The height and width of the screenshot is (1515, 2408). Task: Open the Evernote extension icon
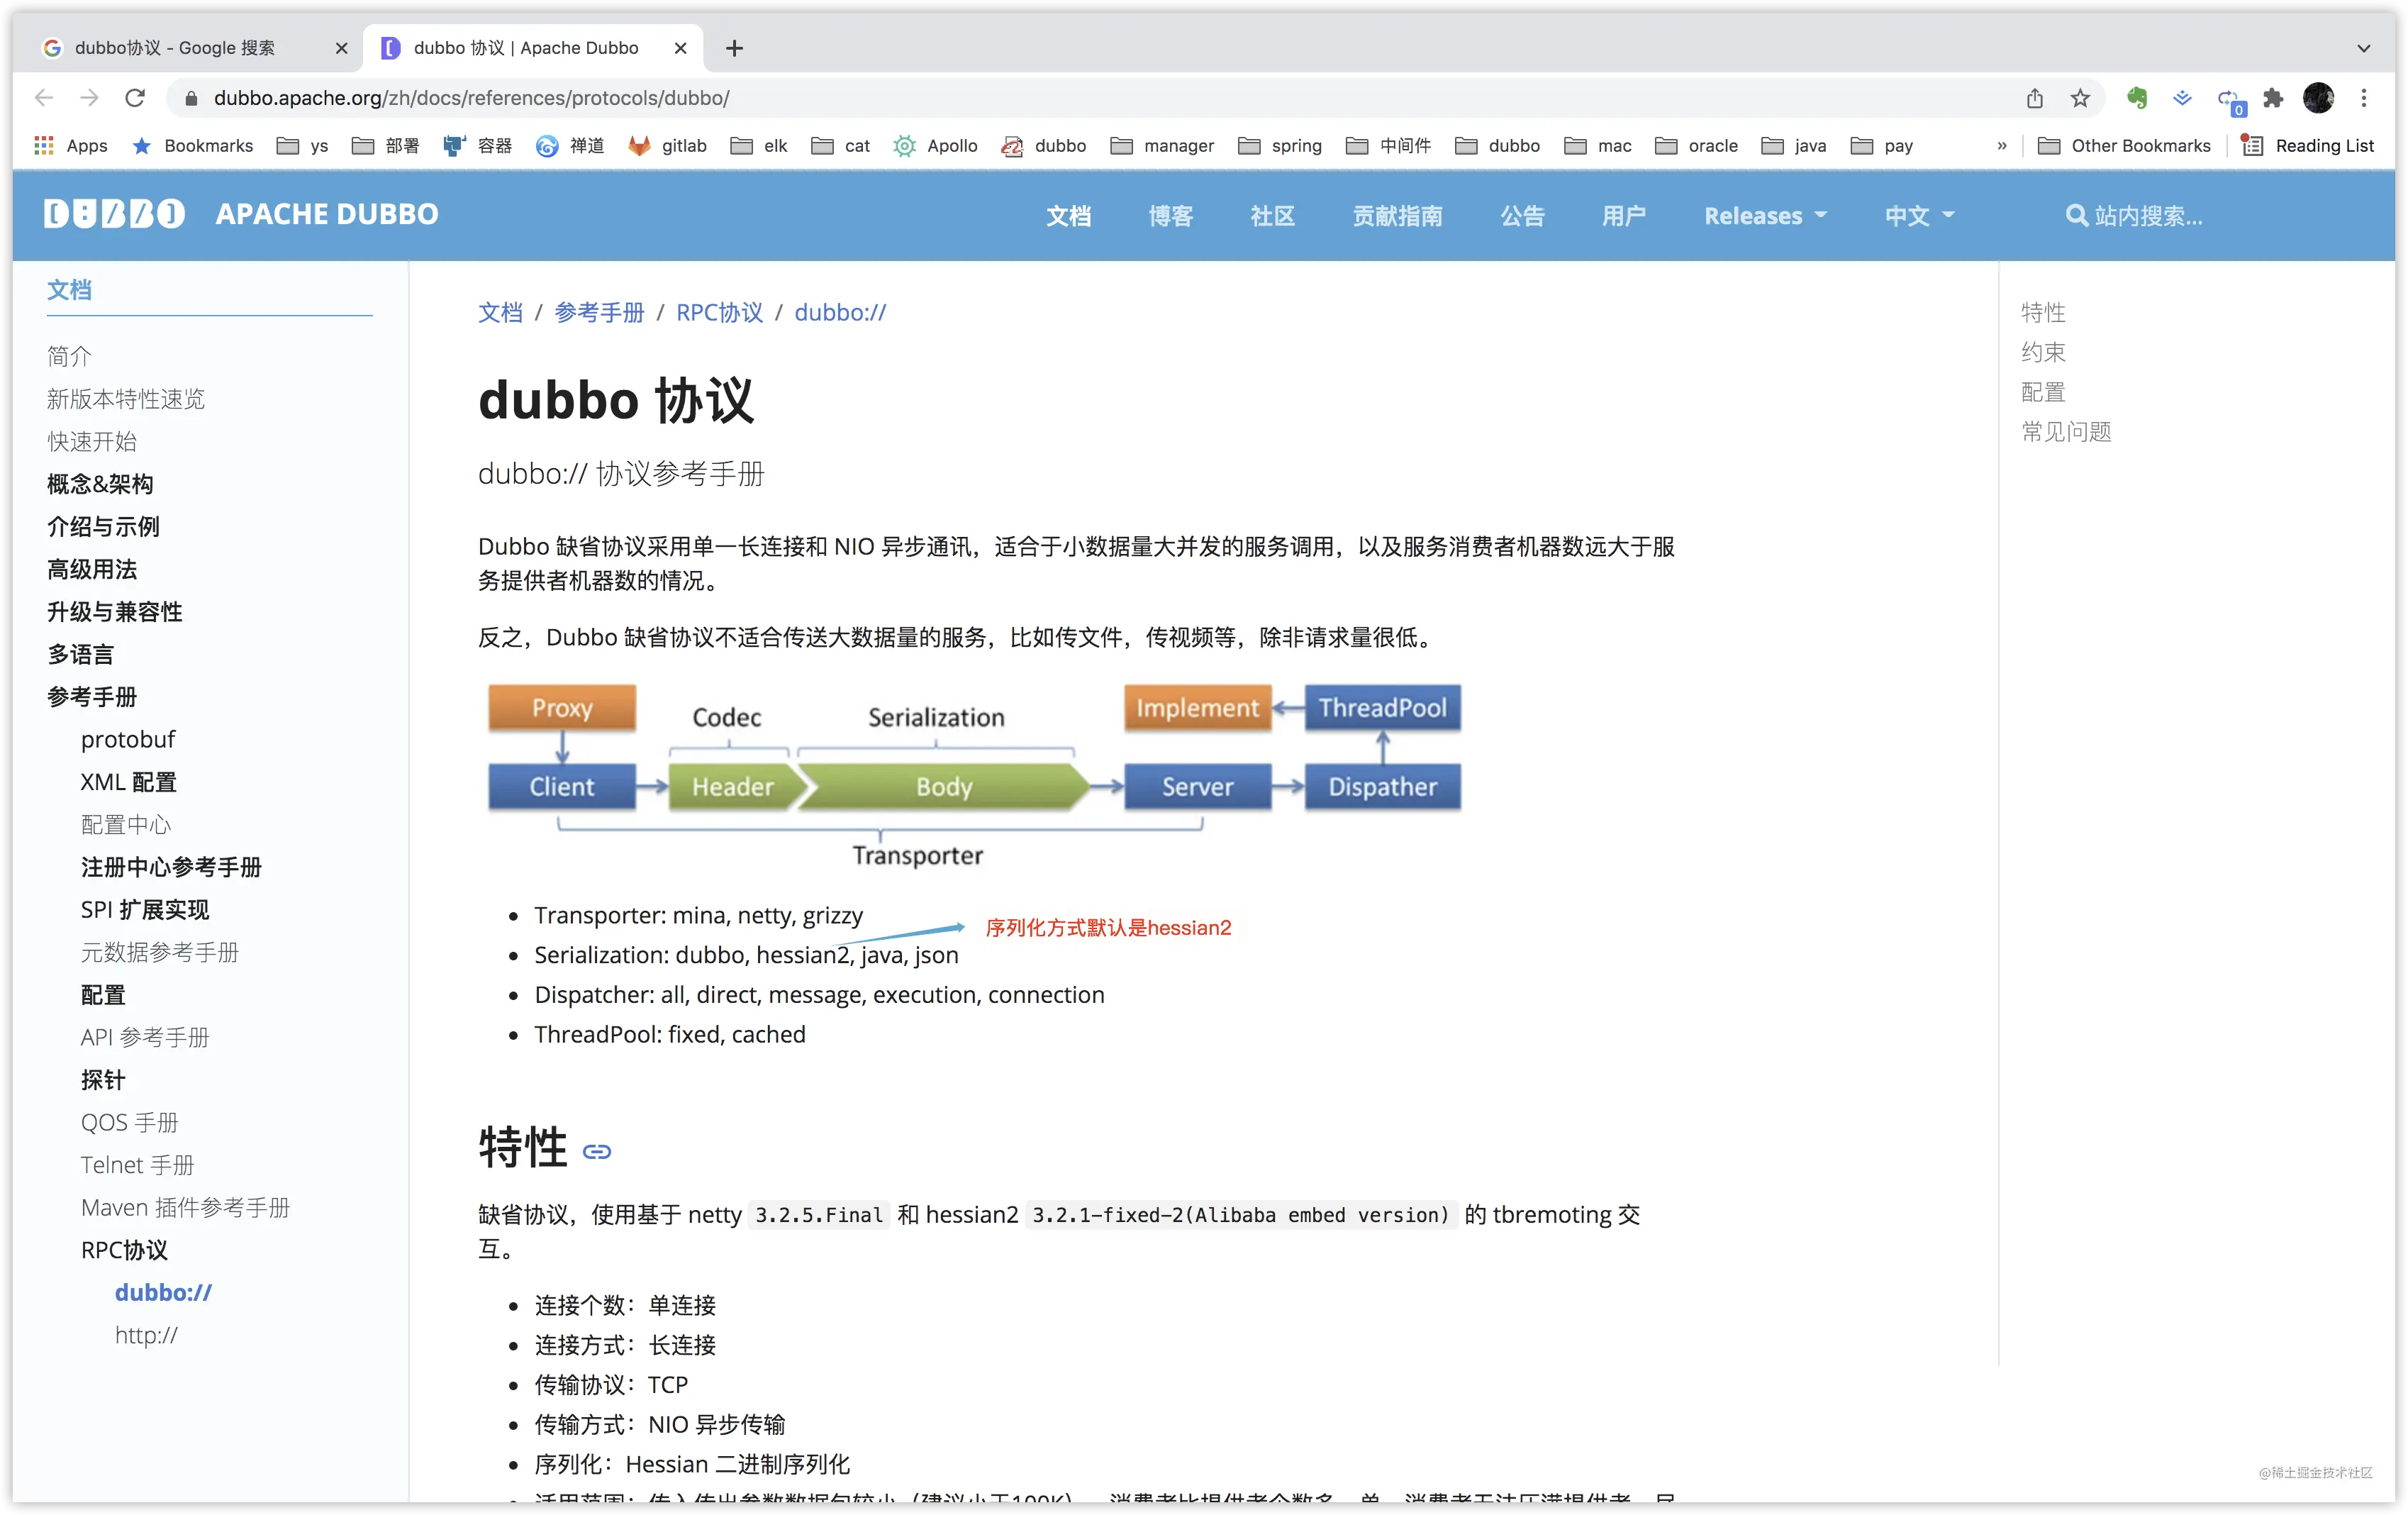(x=2137, y=98)
